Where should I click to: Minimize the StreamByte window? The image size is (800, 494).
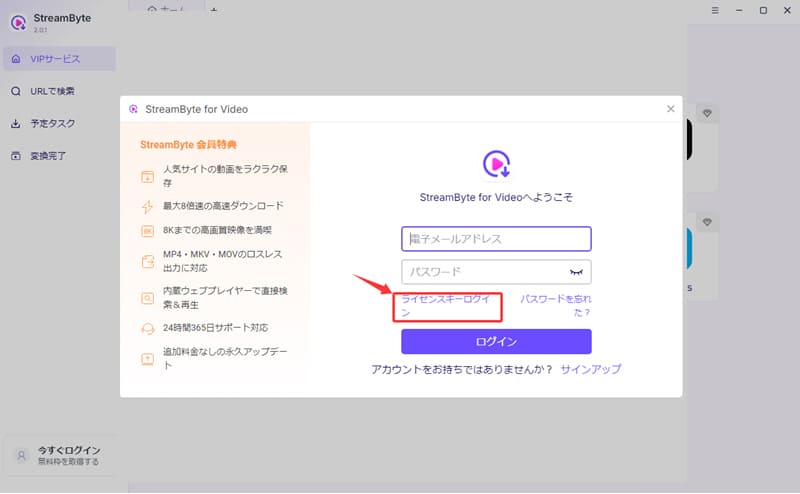pos(739,10)
